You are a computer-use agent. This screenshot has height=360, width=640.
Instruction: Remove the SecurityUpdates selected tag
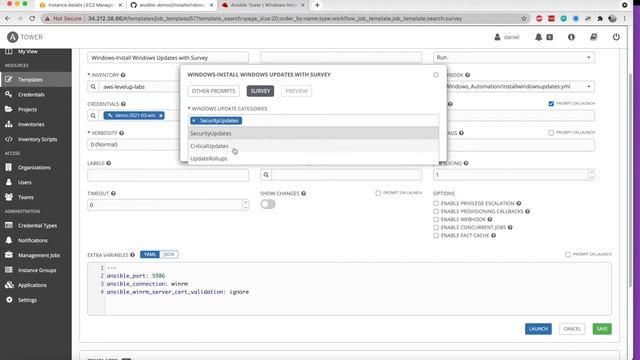194,121
